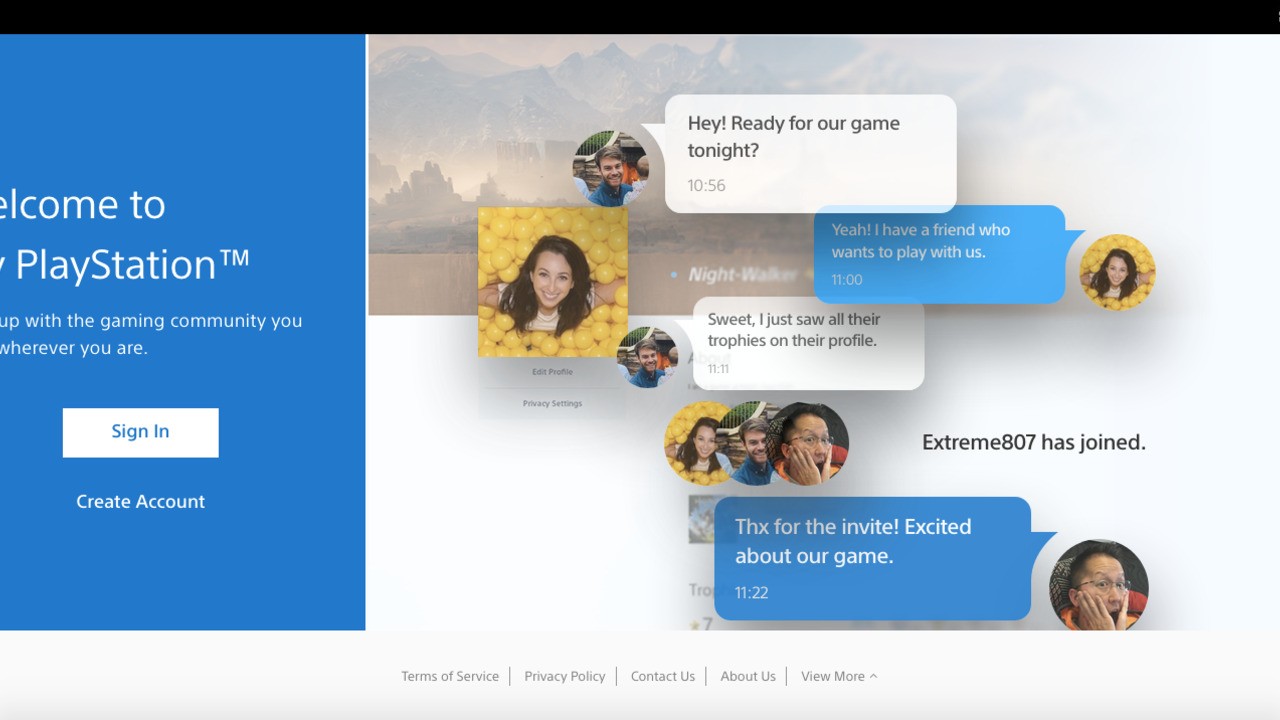Open the About Us page

point(747,676)
